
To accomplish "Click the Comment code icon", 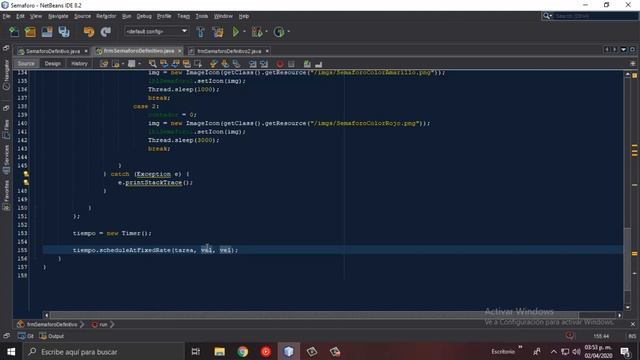I will pyautogui.click(x=307, y=64).
